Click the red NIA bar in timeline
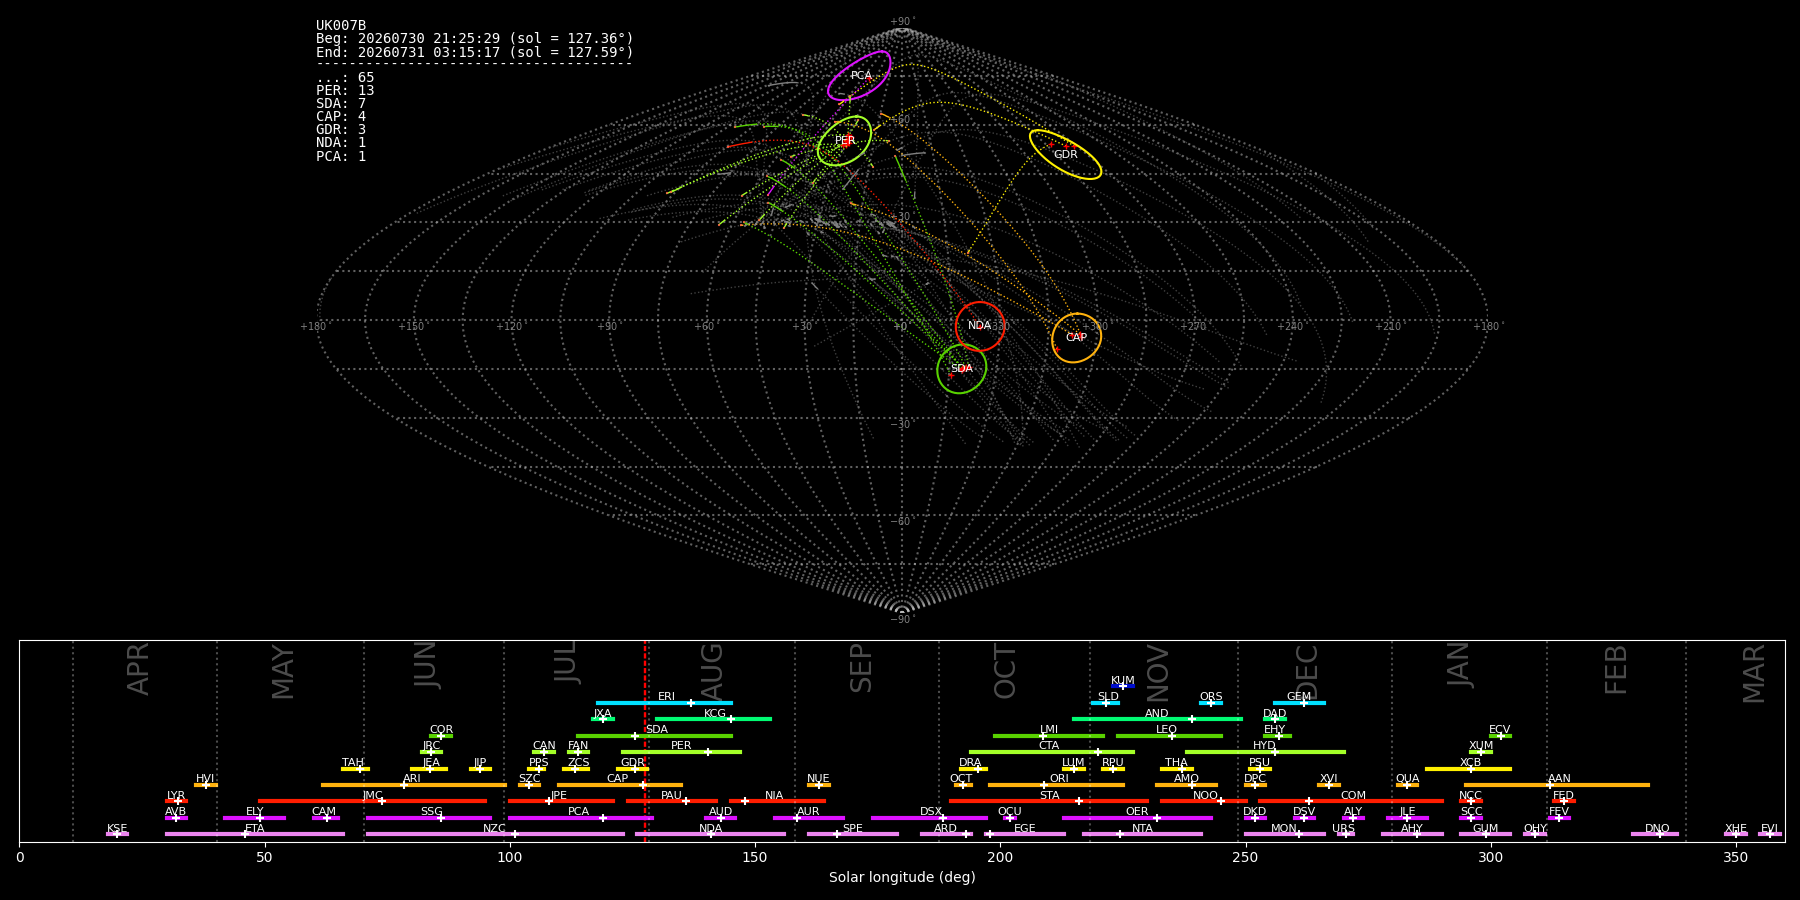Viewport: 1800px width, 900px height. click(x=777, y=801)
